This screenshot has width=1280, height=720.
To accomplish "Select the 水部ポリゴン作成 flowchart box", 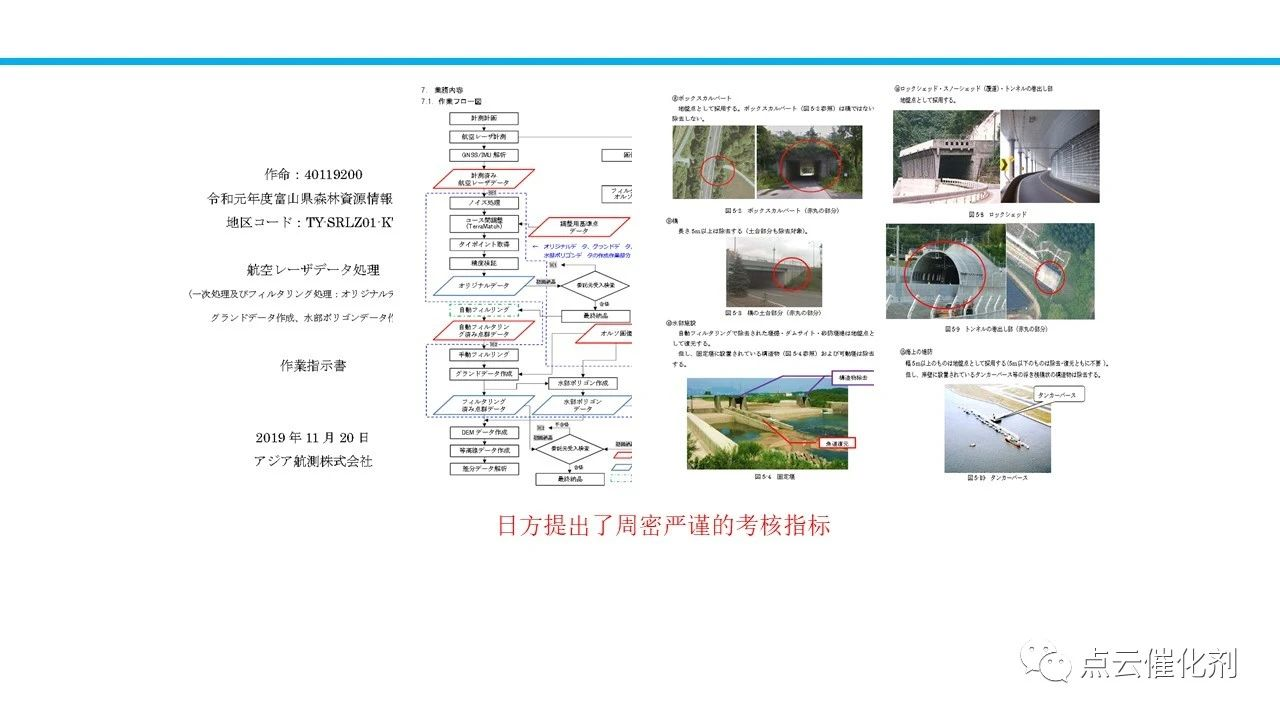I will point(583,383).
